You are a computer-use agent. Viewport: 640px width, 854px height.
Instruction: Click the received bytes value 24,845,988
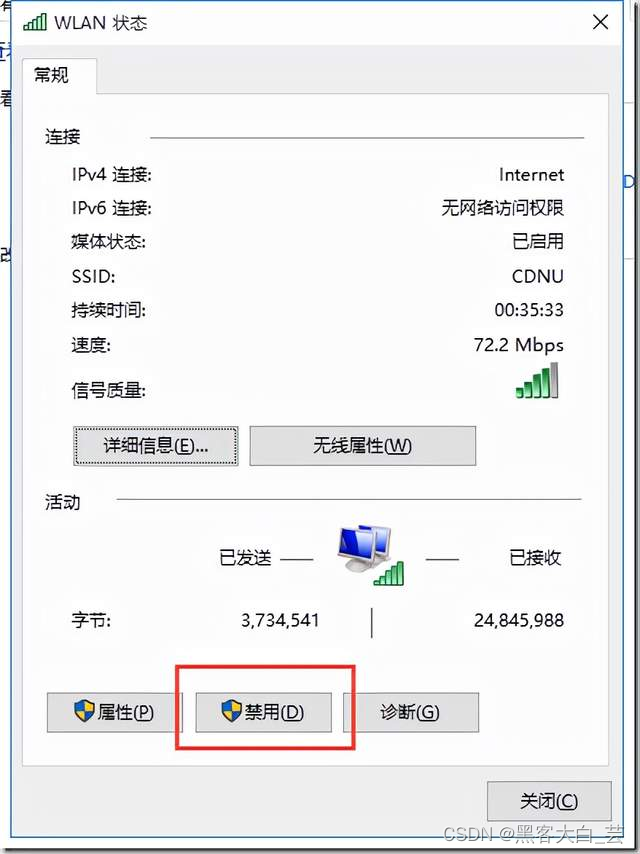pos(519,620)
